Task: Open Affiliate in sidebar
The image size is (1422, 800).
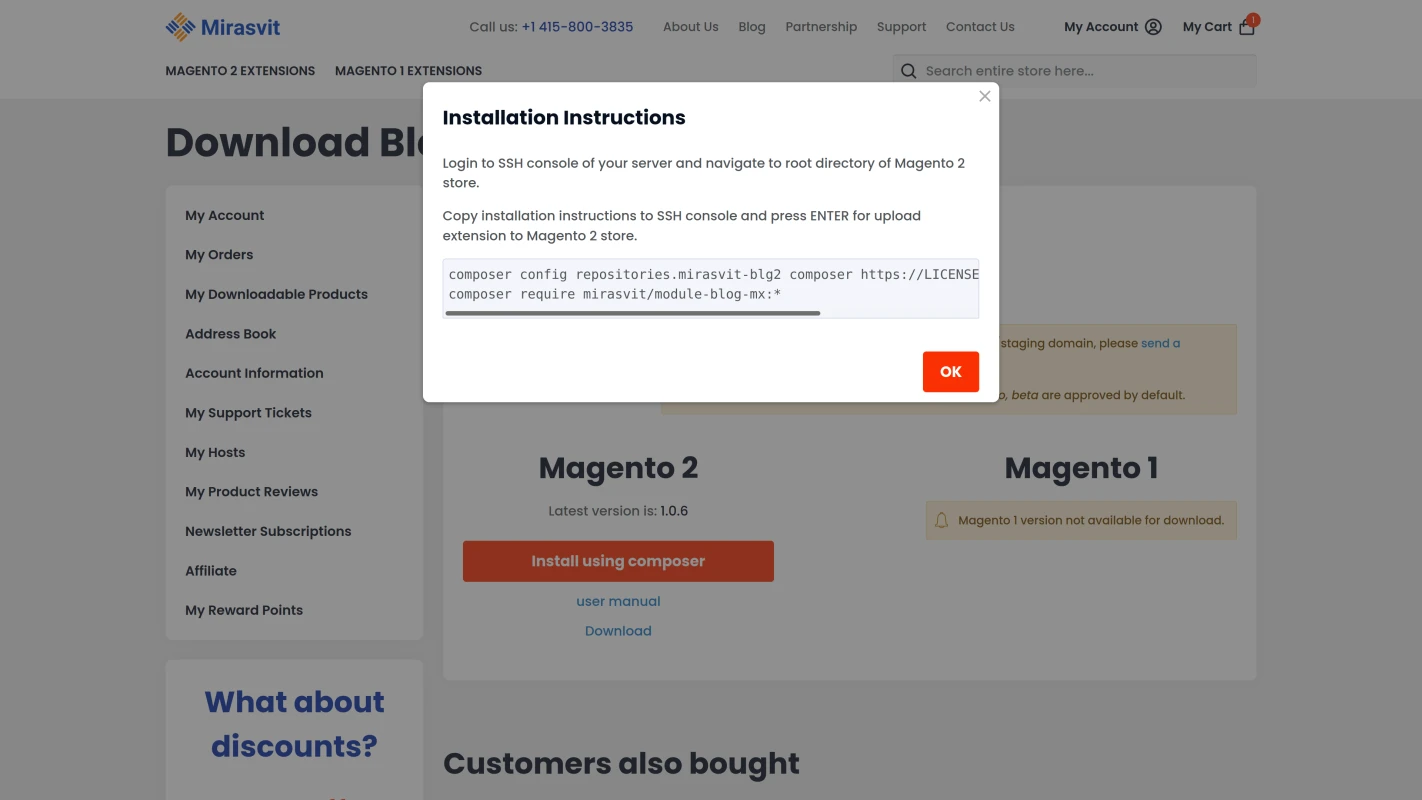Action: point(211,571)
